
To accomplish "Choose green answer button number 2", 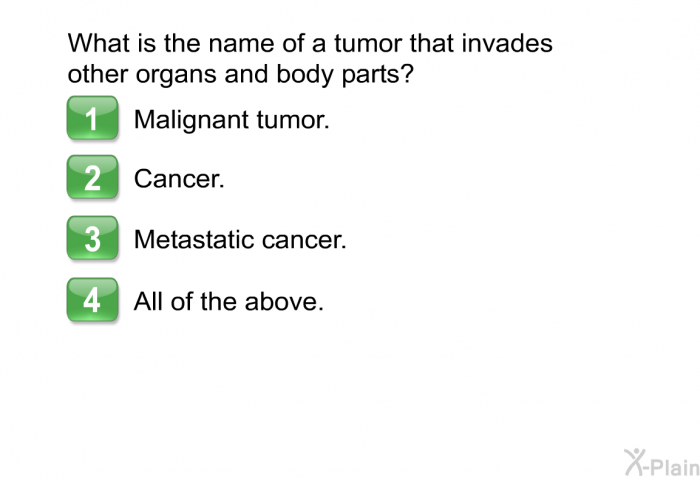I will tap(92, 177).
